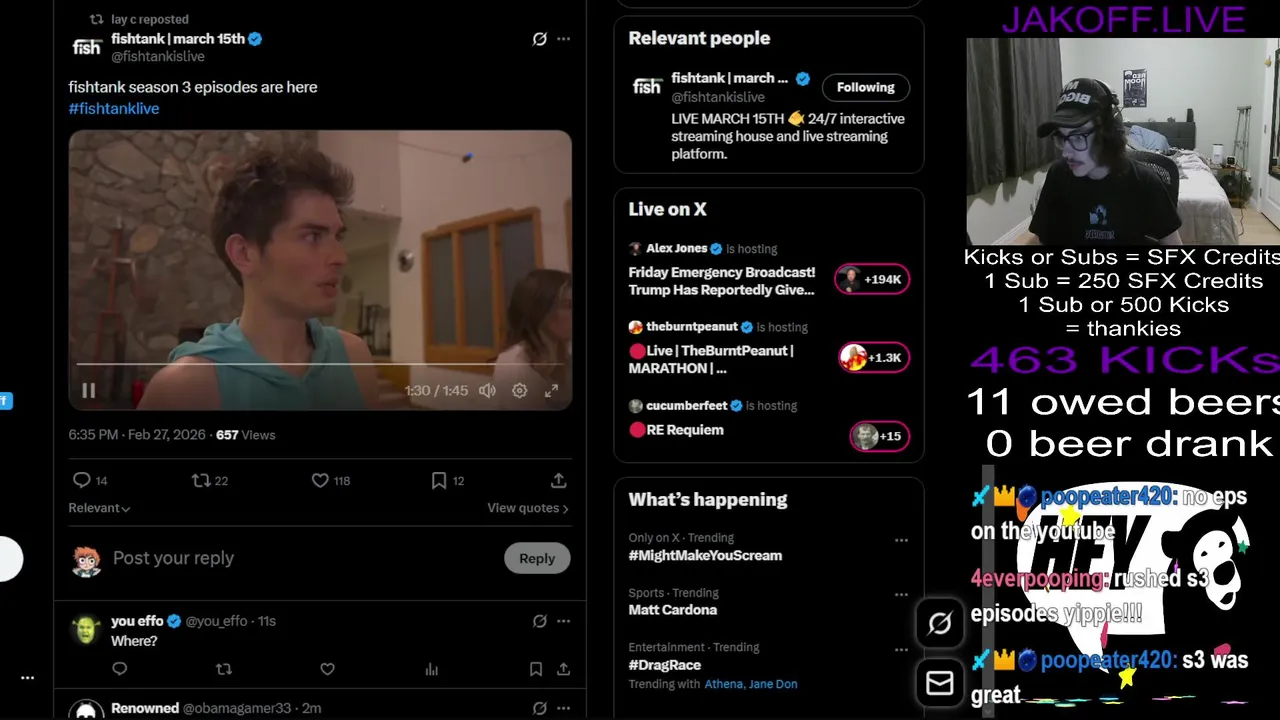
Task: Click 657 Views count
Action: [245, 435]
